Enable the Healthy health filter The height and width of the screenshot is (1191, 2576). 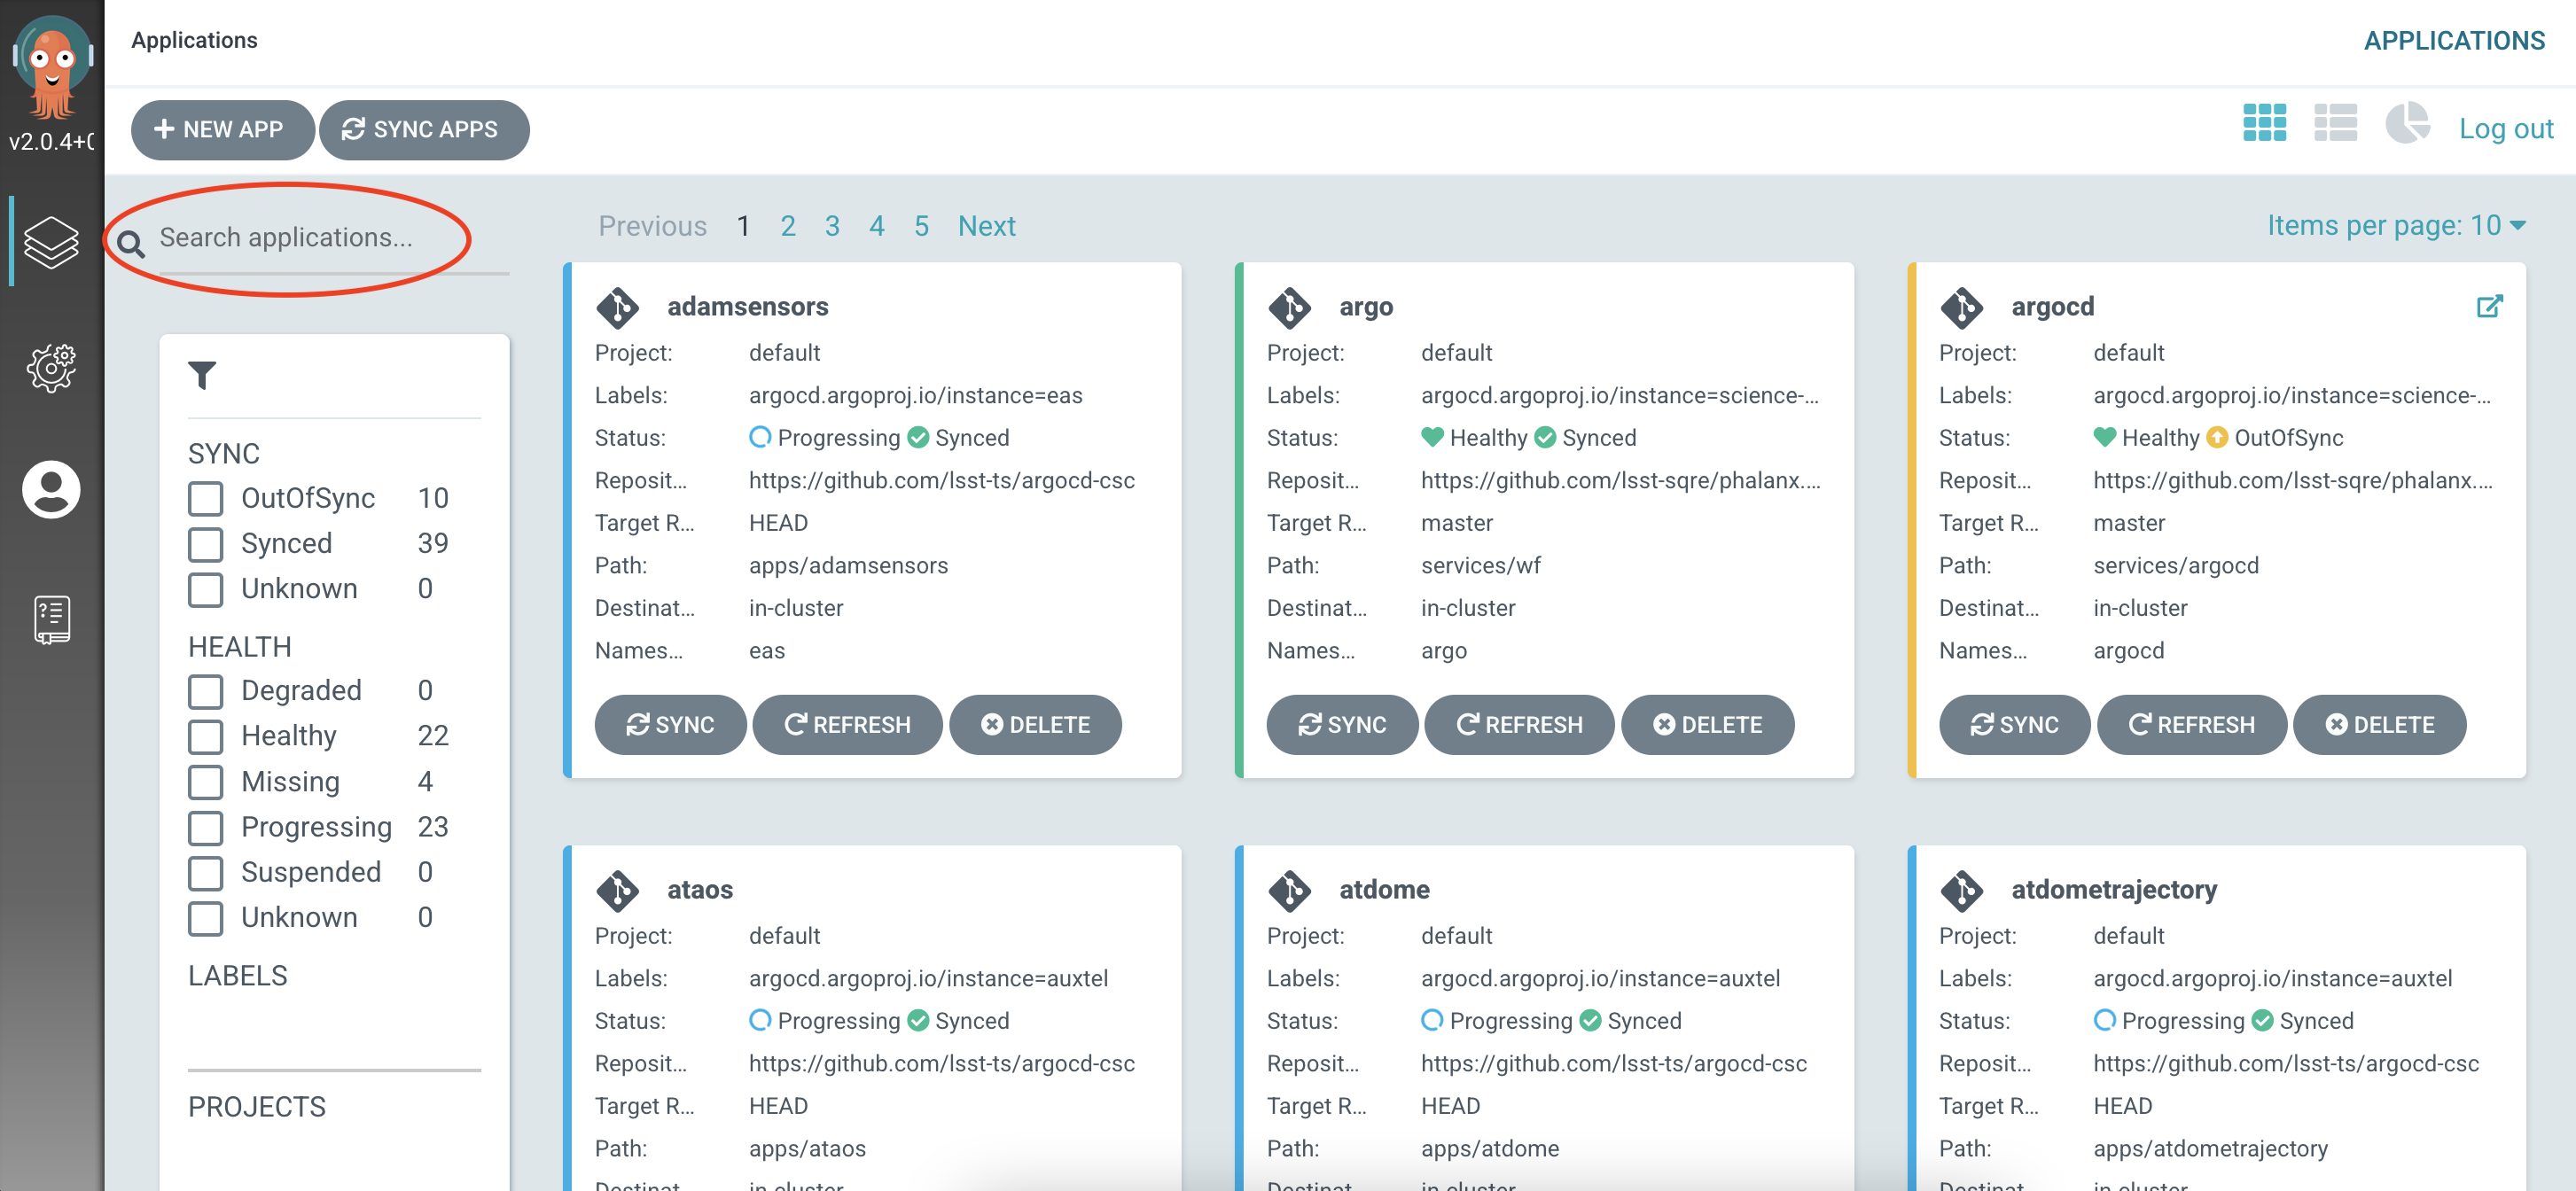pyautogui.click(x=206, y=736)
